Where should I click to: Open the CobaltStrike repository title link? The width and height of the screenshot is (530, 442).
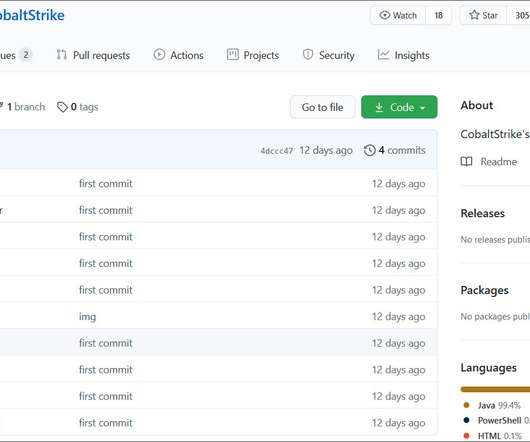pyautogui.click(x=32, y=15)
